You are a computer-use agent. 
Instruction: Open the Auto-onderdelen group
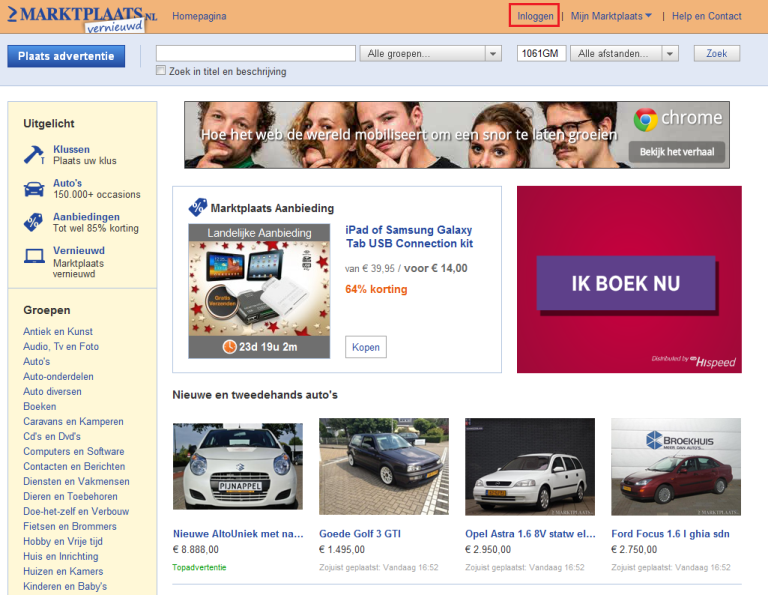58,377
